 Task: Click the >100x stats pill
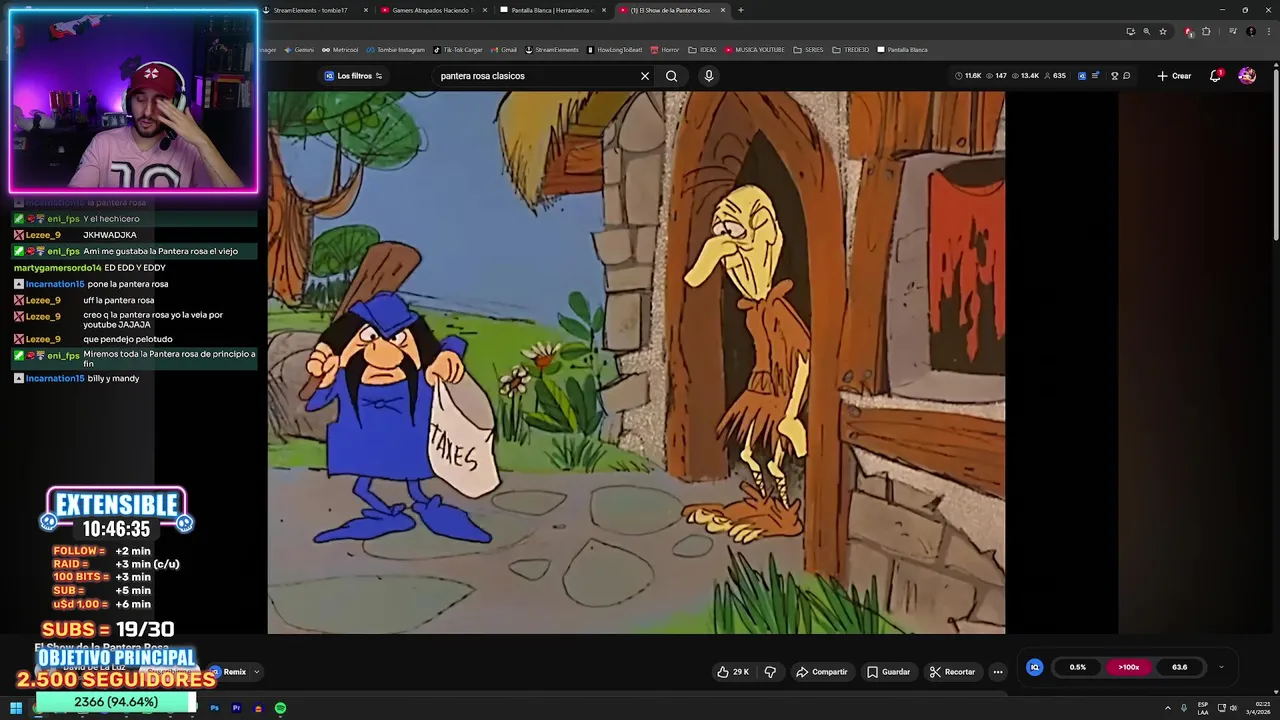pos(1129,667)
